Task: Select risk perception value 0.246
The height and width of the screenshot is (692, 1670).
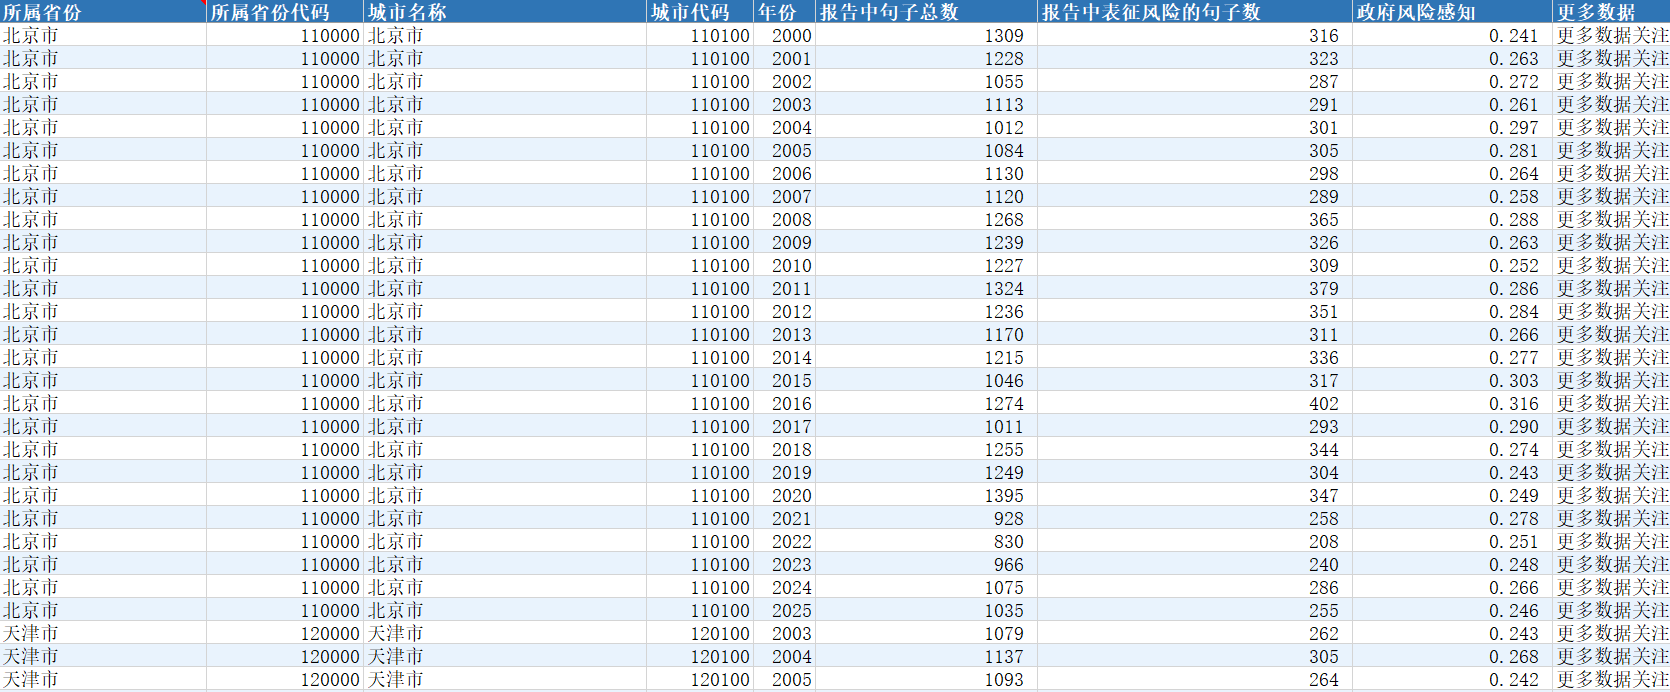Action: tap(1514, 610)
